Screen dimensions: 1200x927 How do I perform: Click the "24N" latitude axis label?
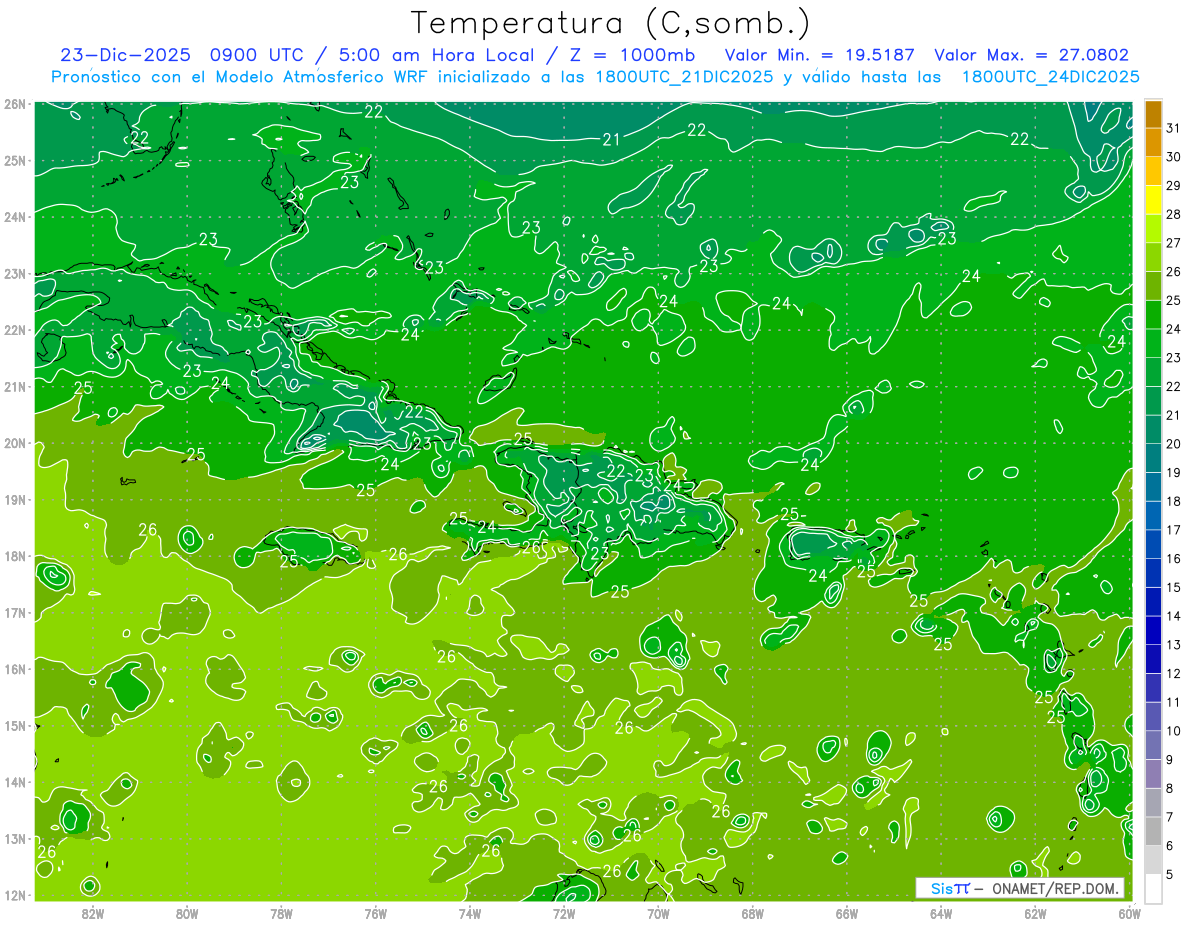(x=14, y=217)
